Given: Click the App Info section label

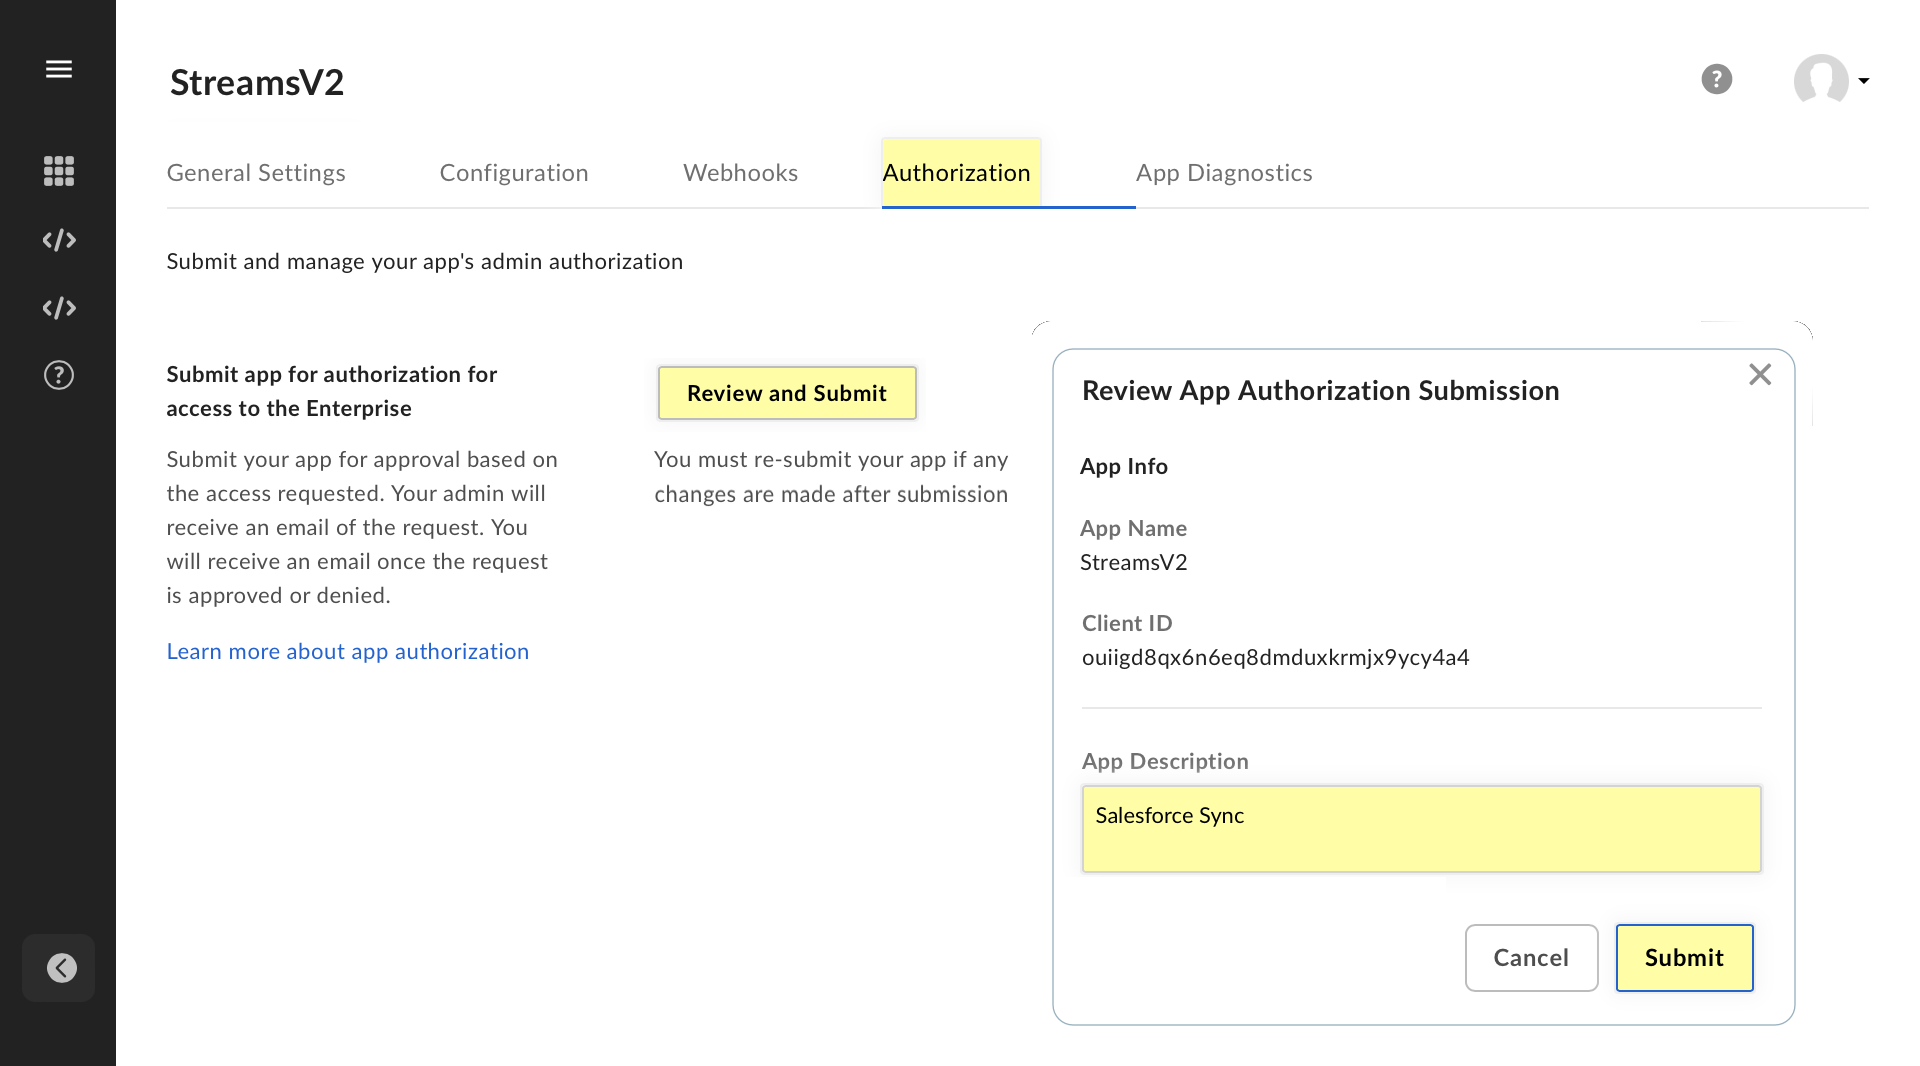Looking at the screenshot, I should (x=1124, y=466).
